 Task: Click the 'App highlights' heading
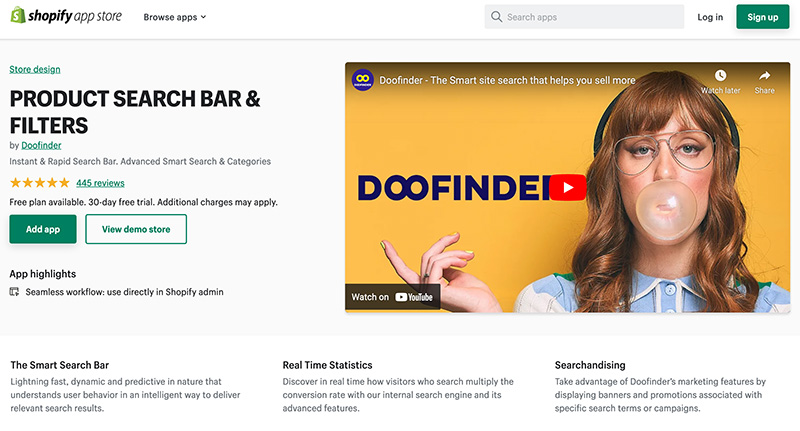click(x=42, y=274)
